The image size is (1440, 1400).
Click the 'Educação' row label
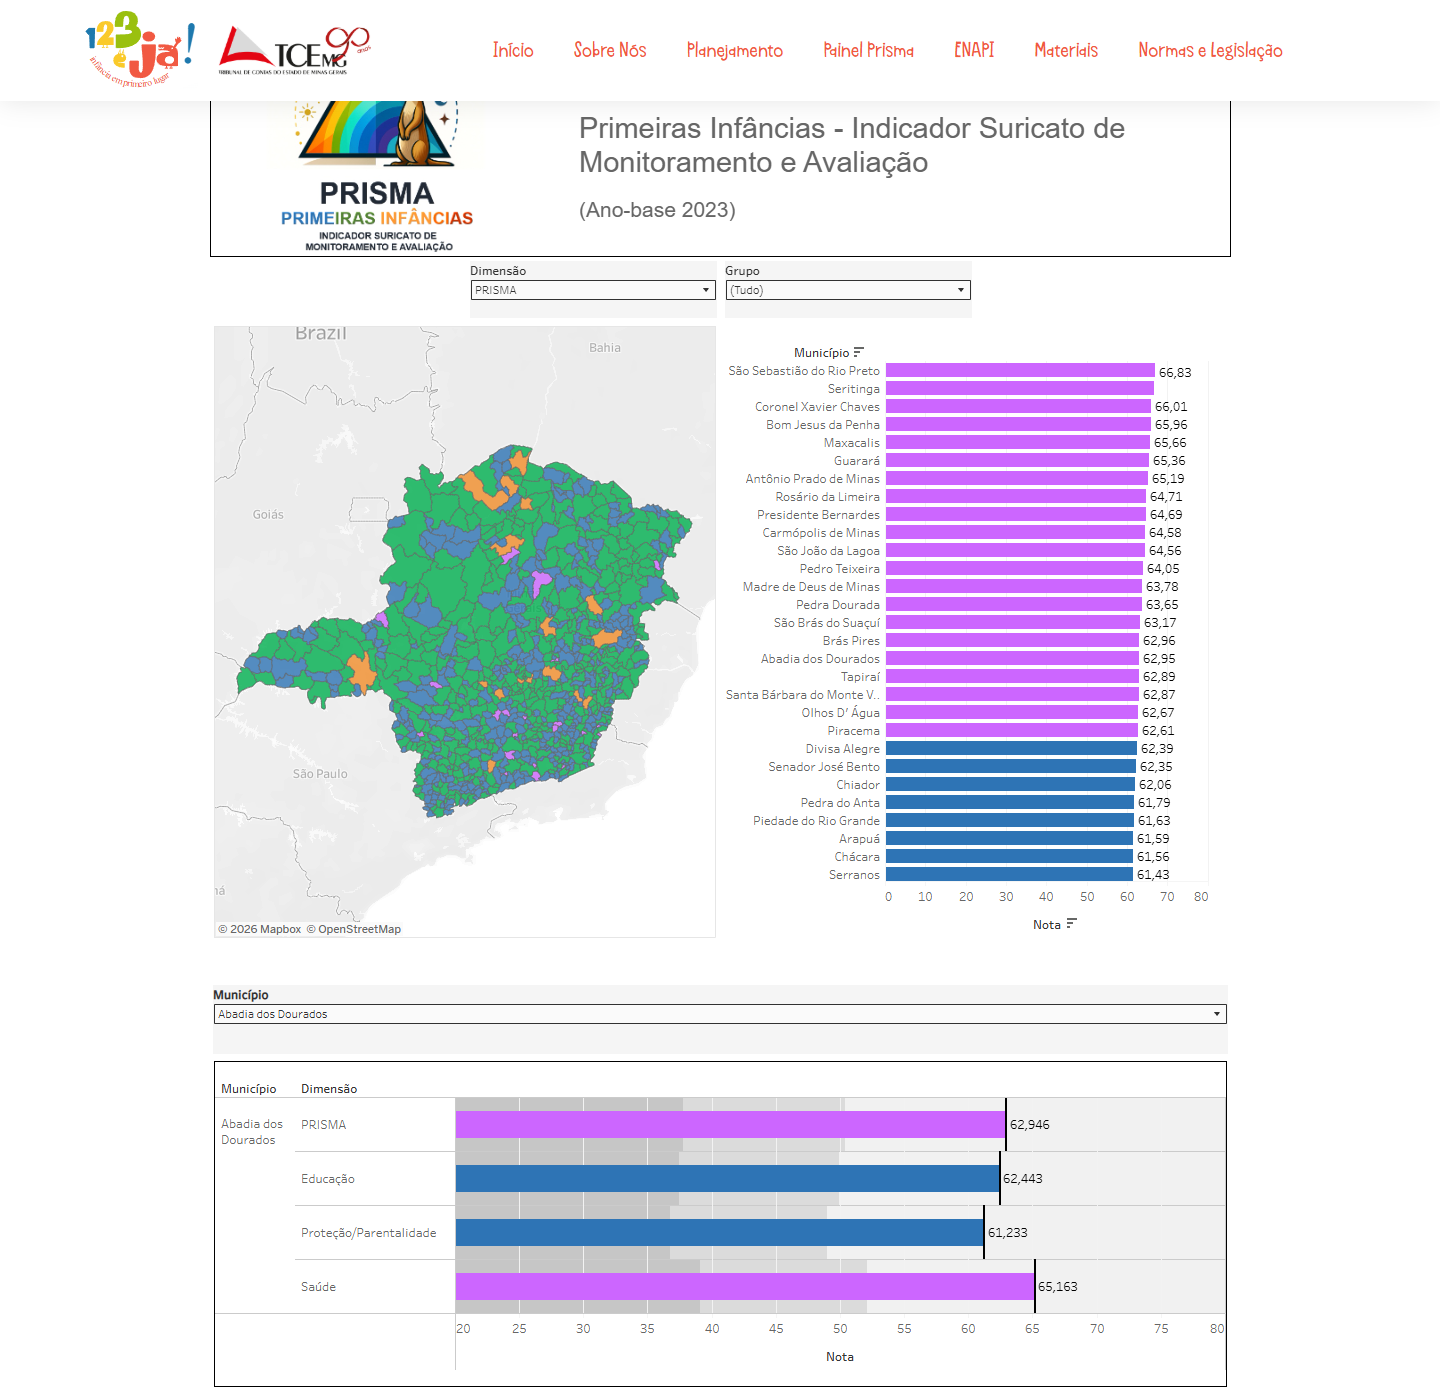(328, 1179)
